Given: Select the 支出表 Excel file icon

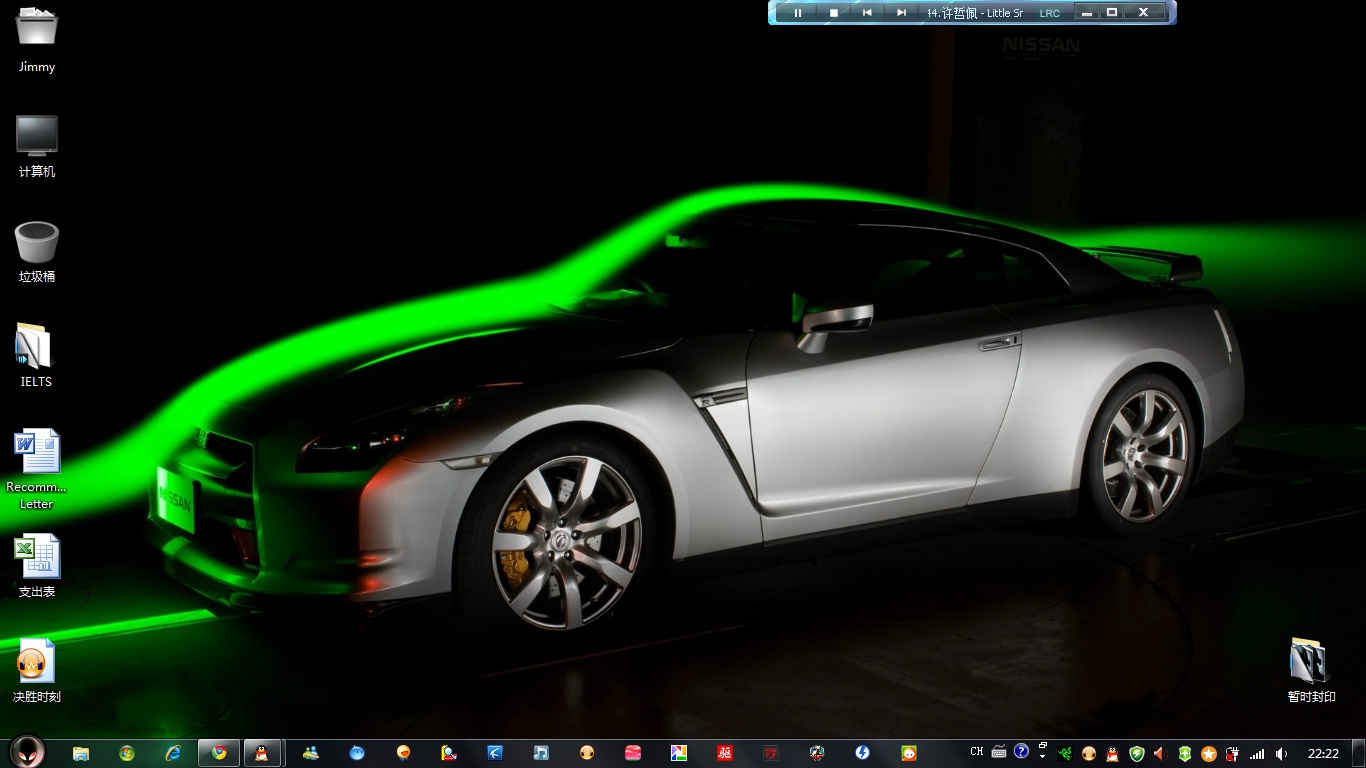Looking at the screenshot, I should coord(37,566).
